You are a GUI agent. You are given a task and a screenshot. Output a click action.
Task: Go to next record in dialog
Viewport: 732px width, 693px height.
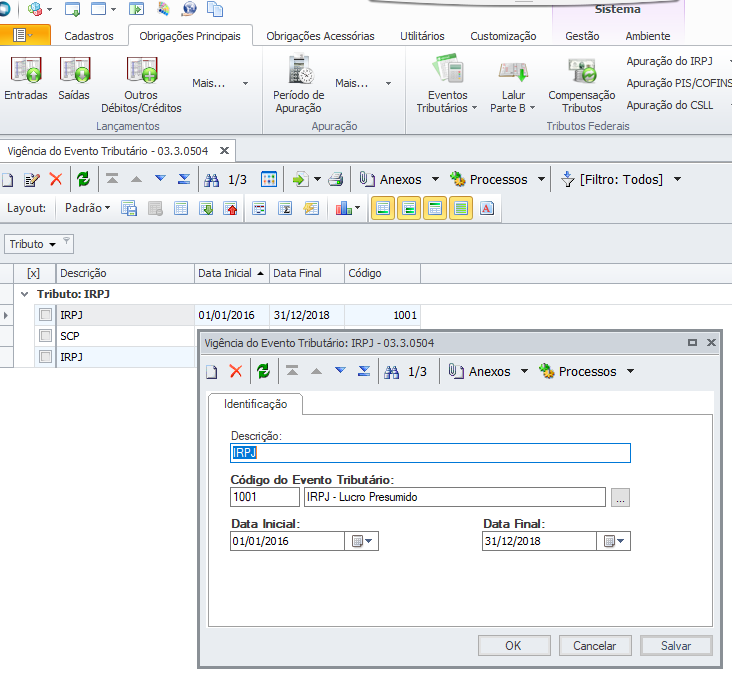[x=340, y=371]
